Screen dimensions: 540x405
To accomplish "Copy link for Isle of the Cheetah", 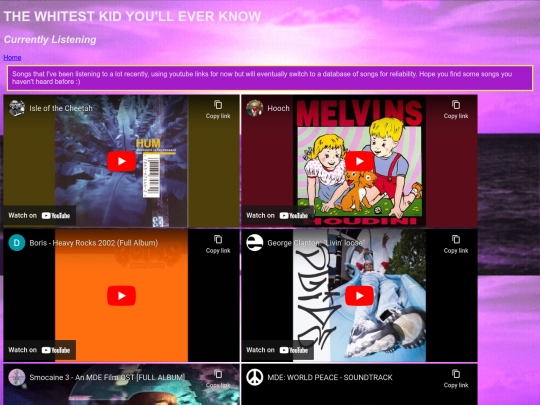I will pyautogui.click(x=218, y=110).
